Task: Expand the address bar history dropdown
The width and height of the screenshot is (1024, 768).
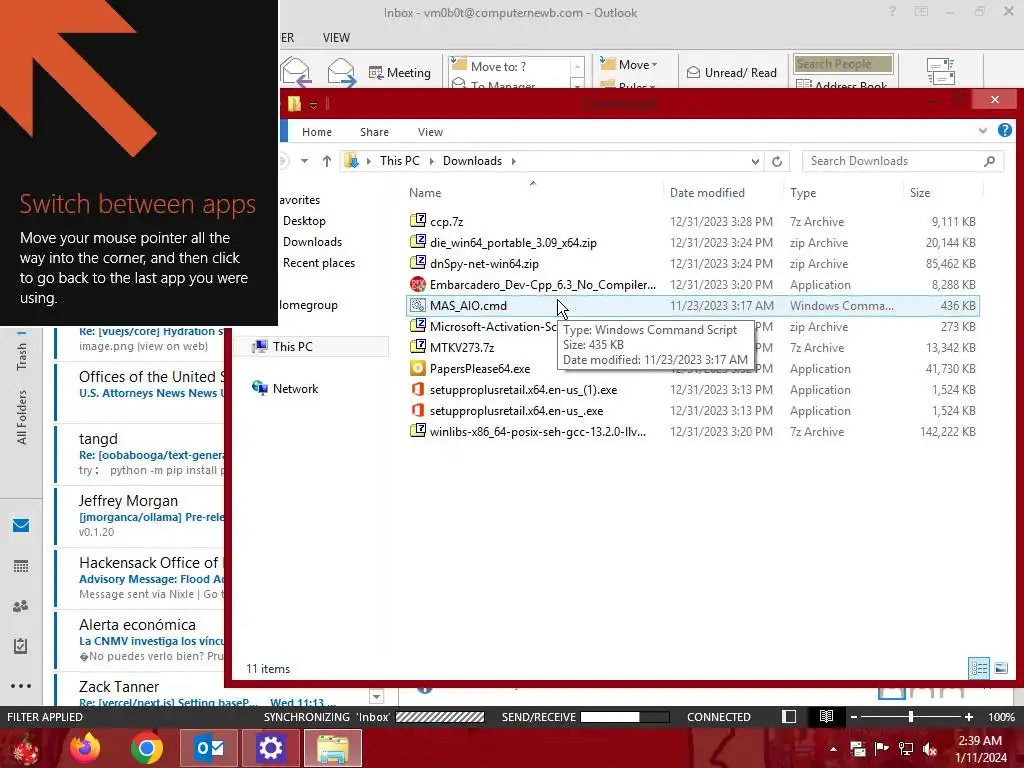Action: coord(755,161)
